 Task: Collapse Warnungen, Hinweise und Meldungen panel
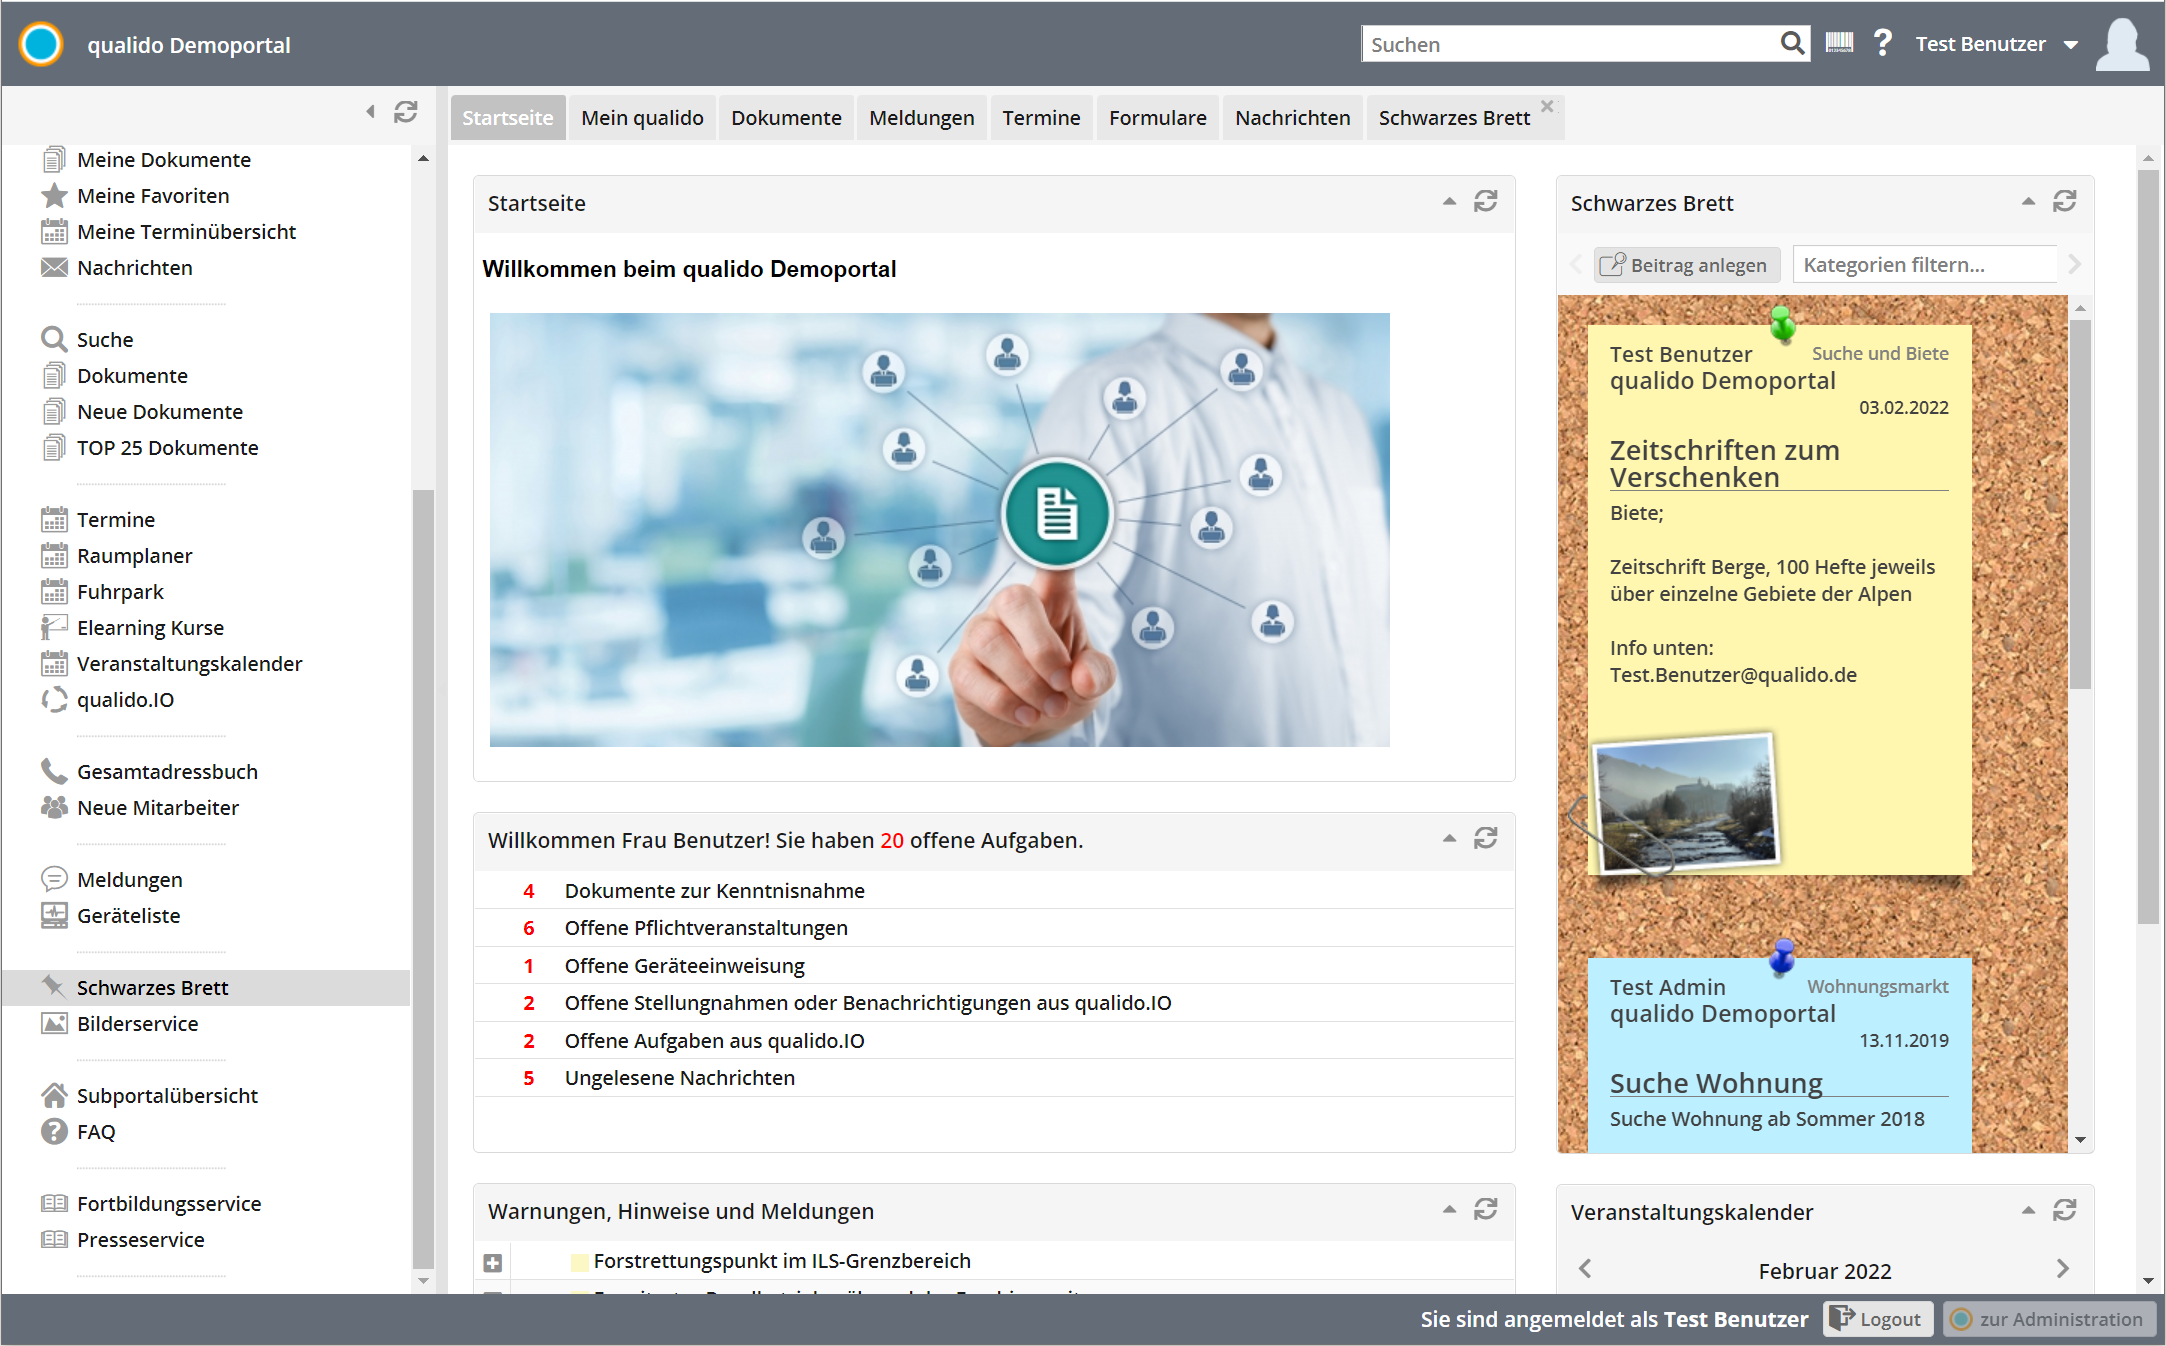(1449, 1210)
